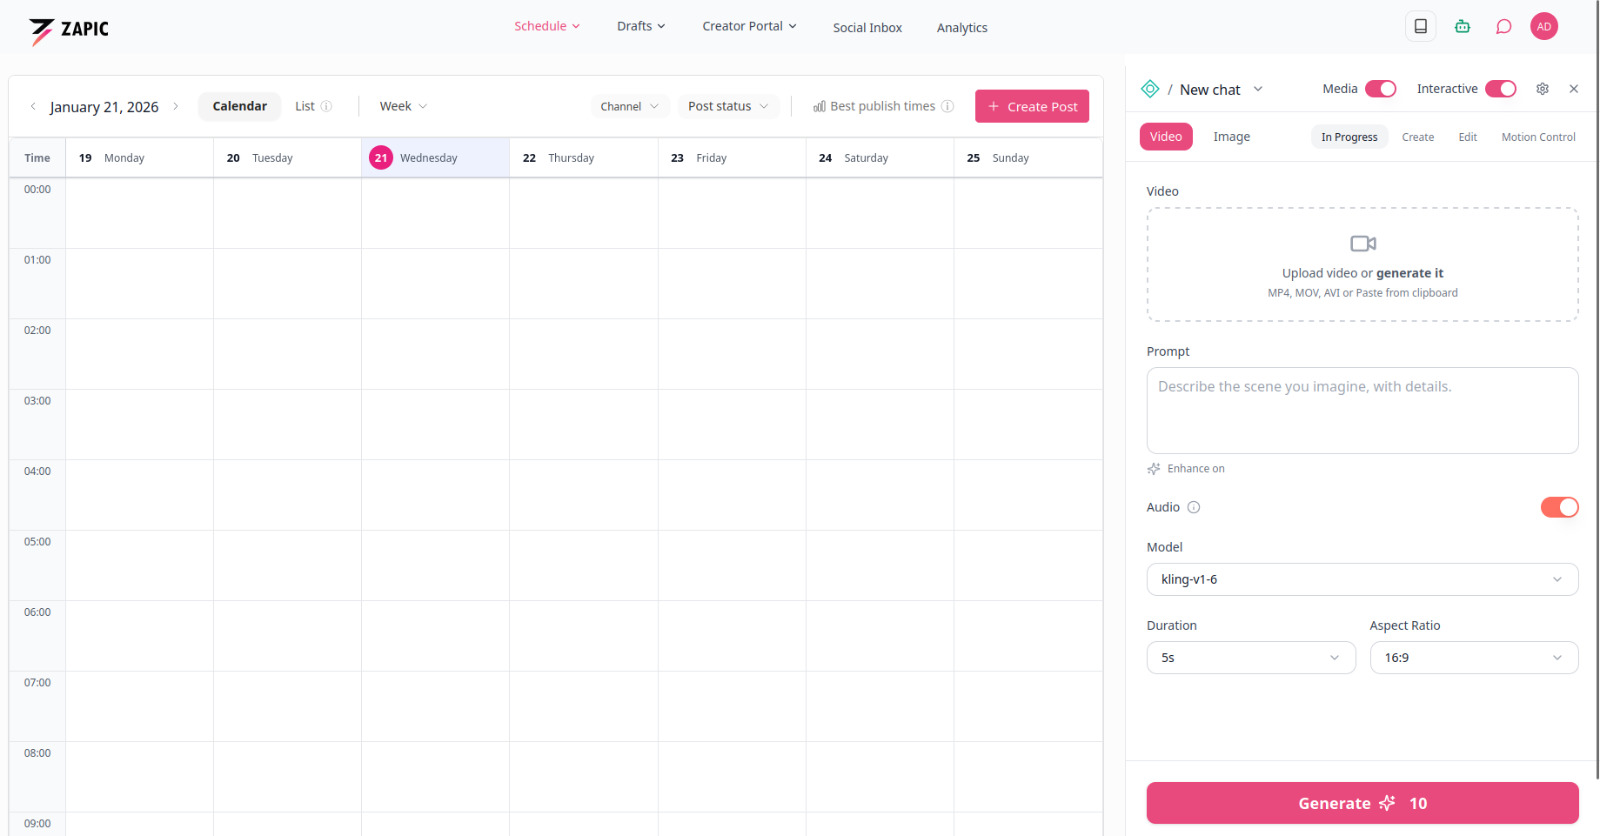
Task: Click the Create Post button
Action: click(x=1031, y=107)
